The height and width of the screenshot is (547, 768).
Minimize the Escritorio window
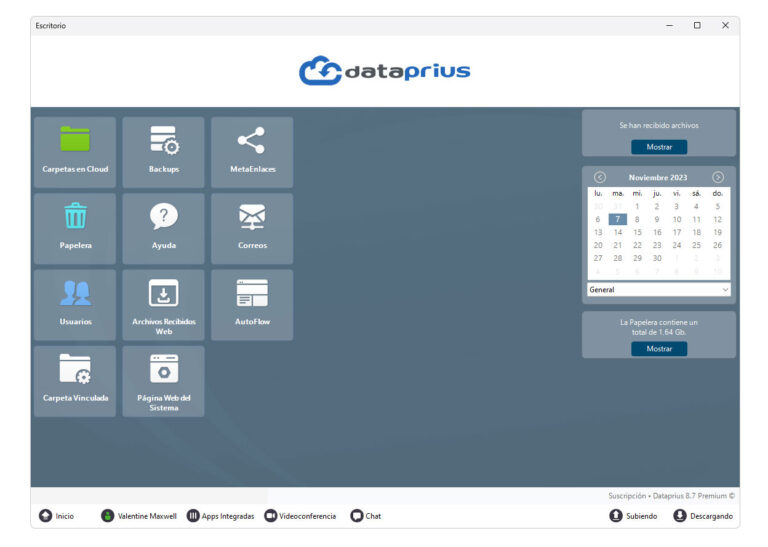(x=670, y=25)
